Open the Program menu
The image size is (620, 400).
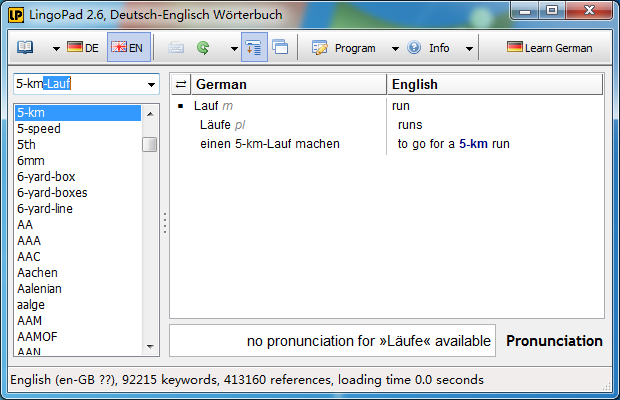355,48
